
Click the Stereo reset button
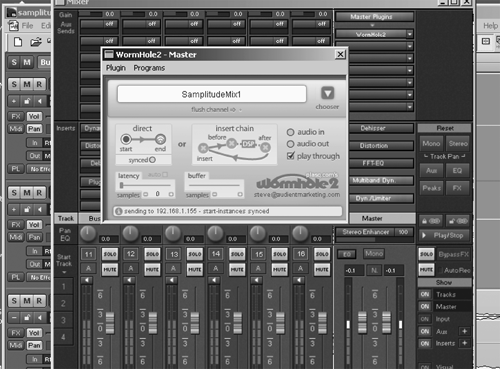(x=458, y=144)
